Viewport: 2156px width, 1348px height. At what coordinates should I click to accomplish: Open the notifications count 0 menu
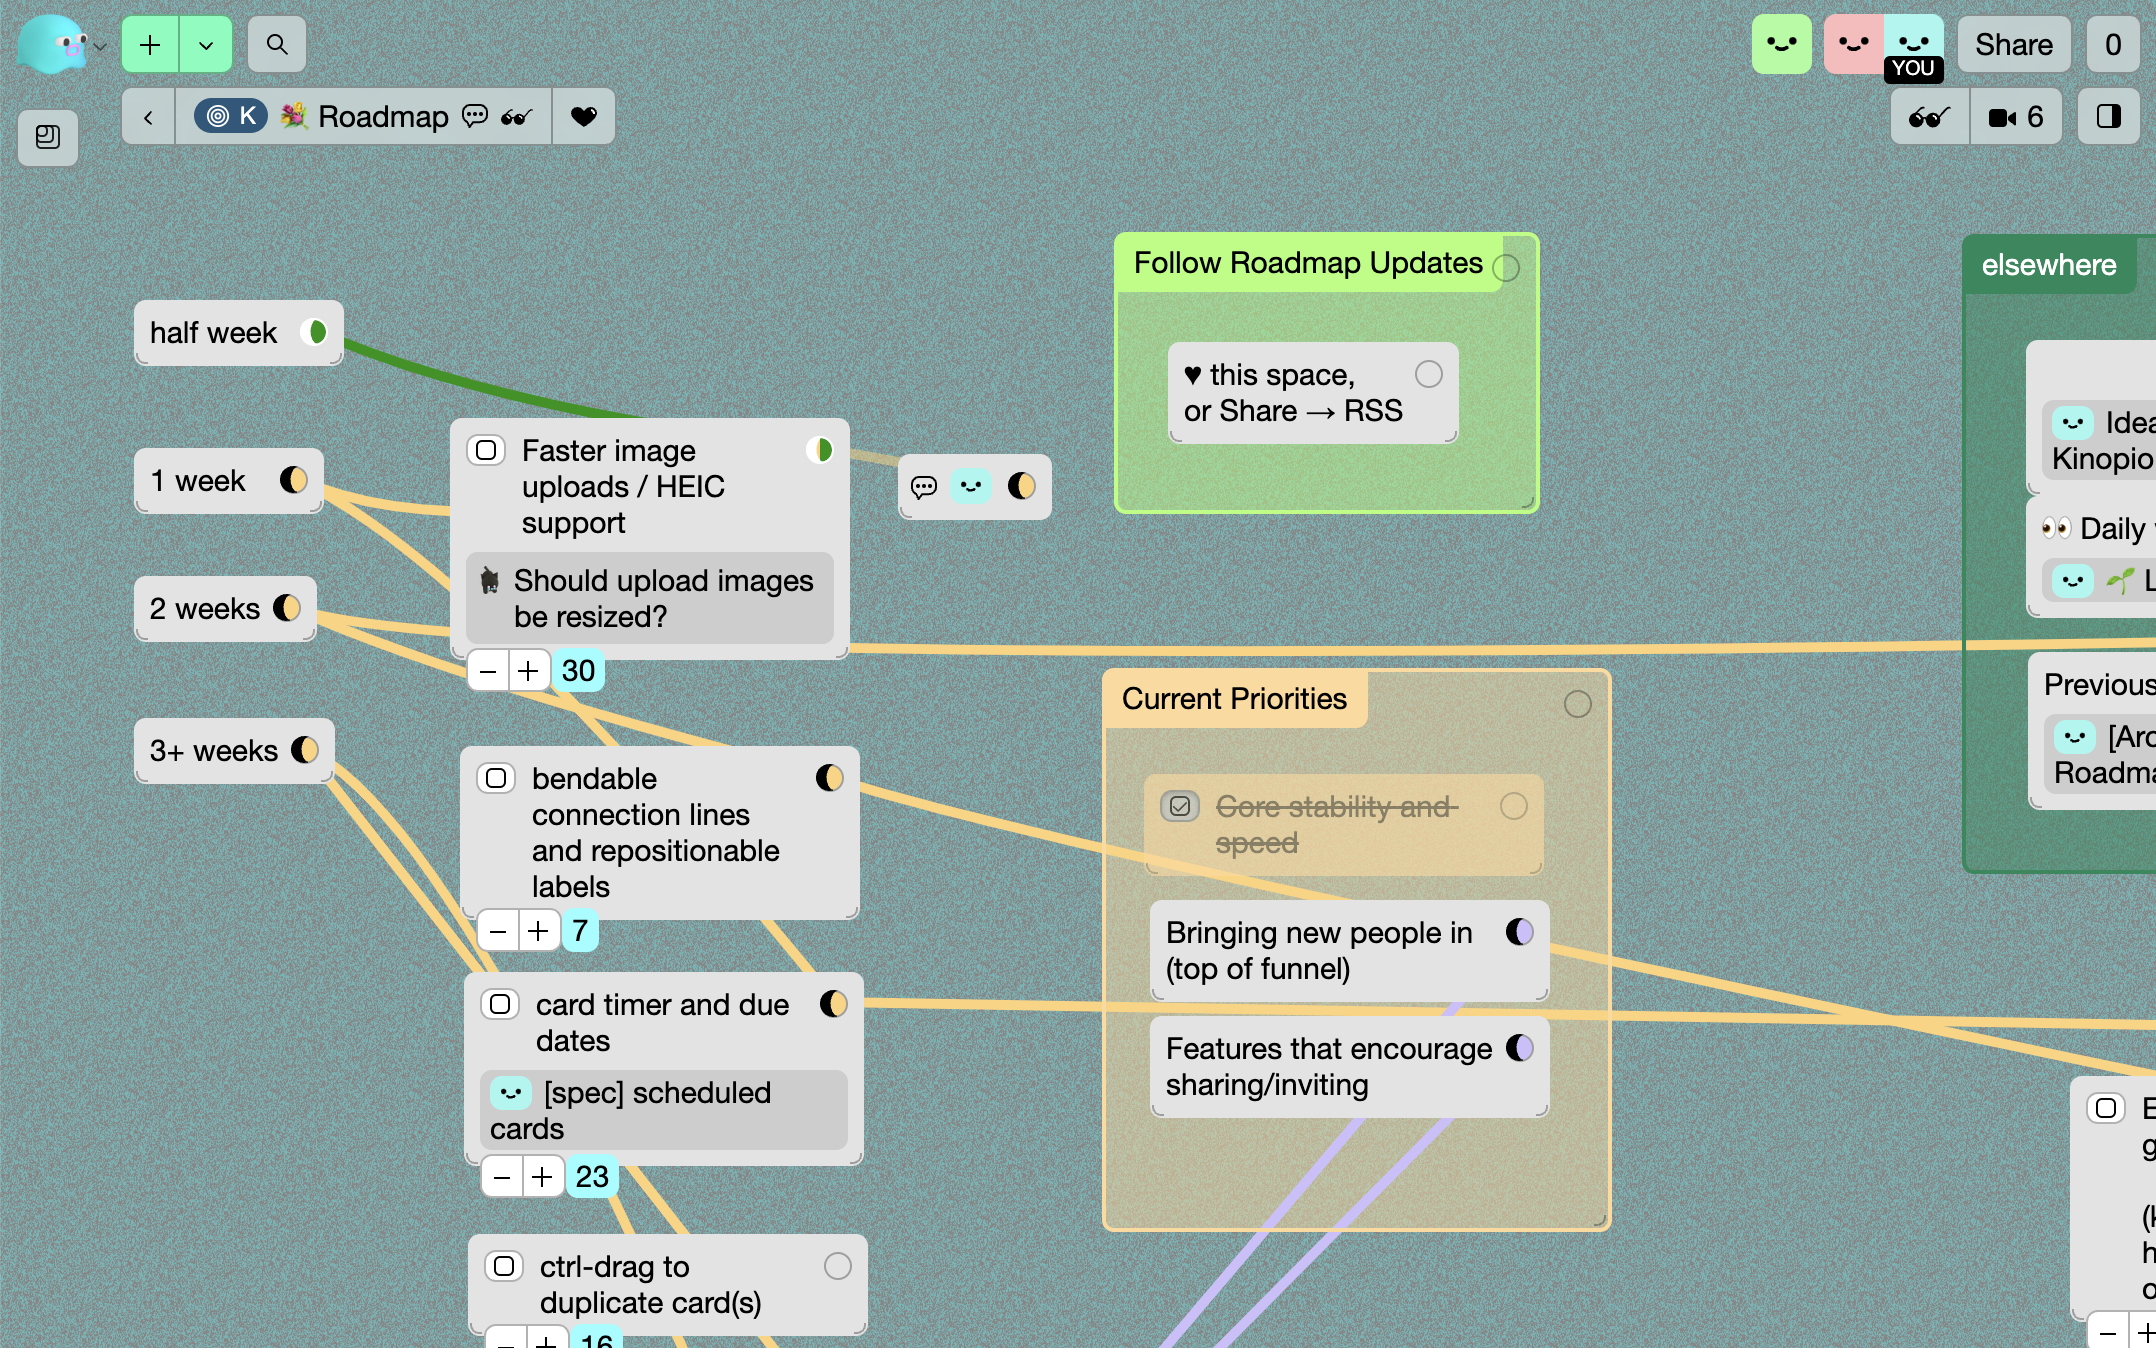pos(2112,45)
